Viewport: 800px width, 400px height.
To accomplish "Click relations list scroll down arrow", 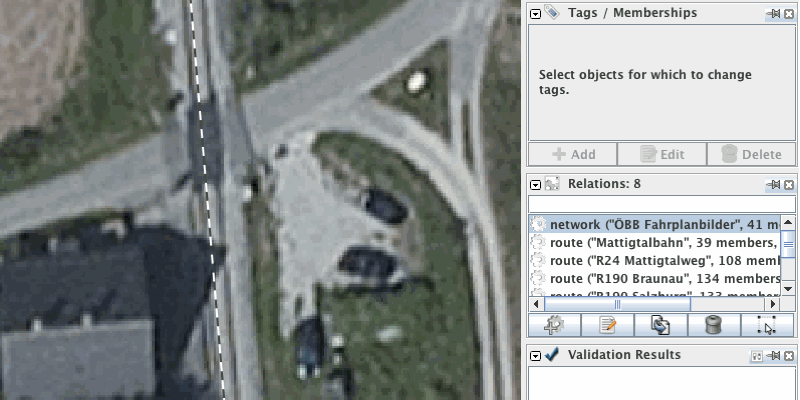I will point(788,289).
